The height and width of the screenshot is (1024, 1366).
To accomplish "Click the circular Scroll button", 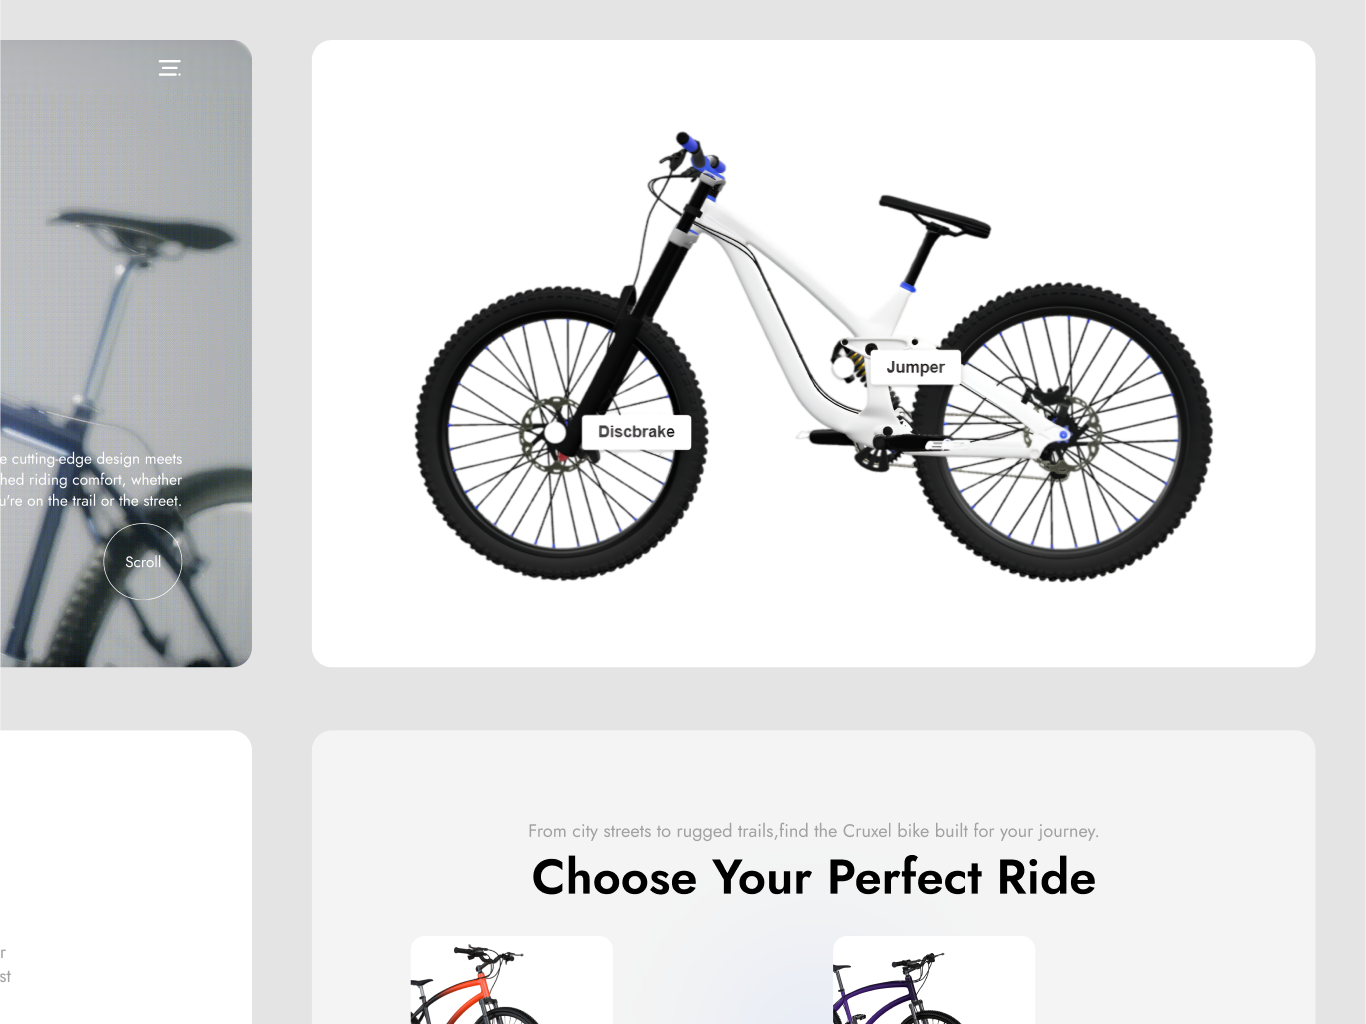I will coord(143,562).
